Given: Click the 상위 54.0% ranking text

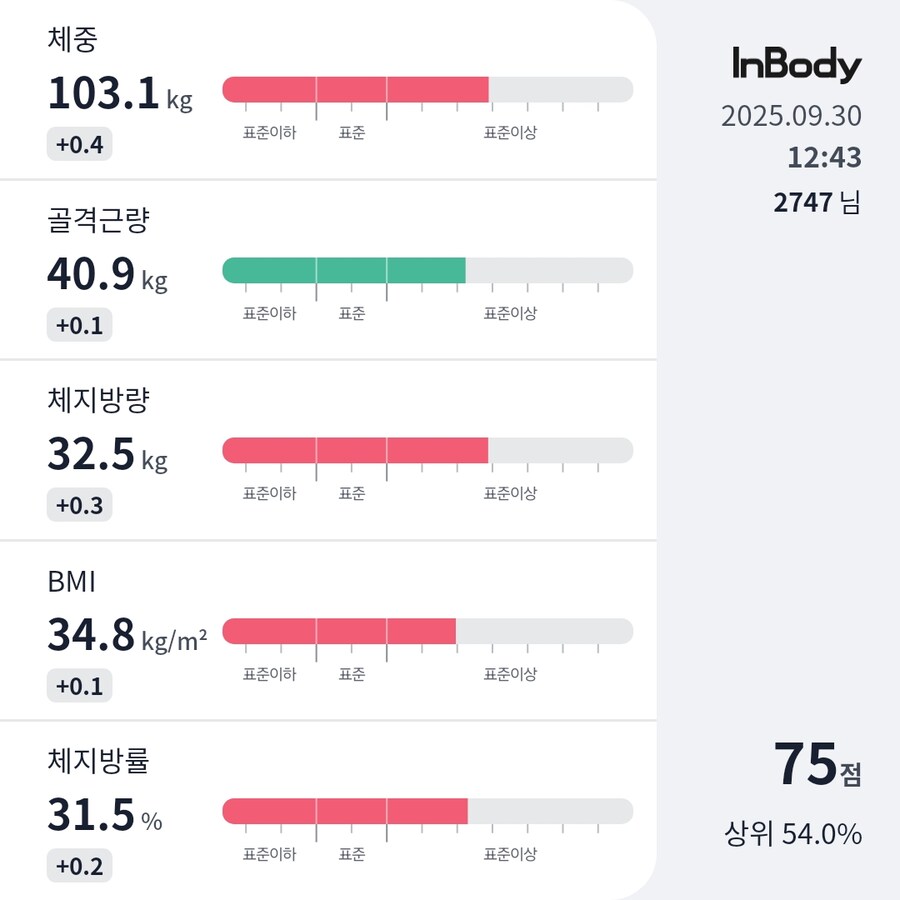Looking at the screenshot, I should point(793,833).
